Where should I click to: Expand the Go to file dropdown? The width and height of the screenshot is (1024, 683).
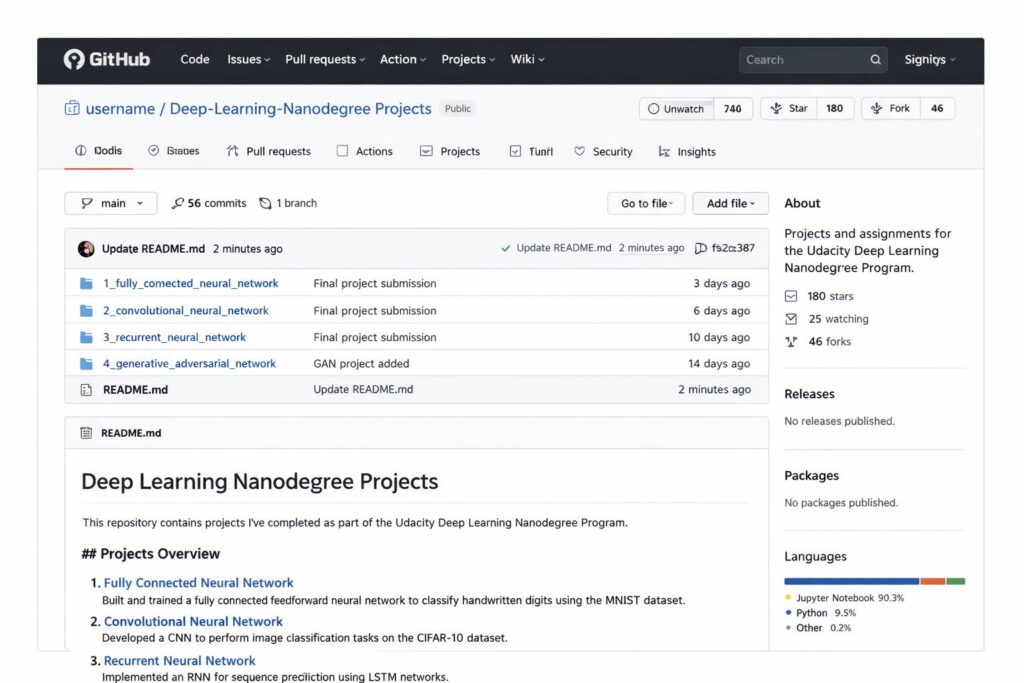646,203
